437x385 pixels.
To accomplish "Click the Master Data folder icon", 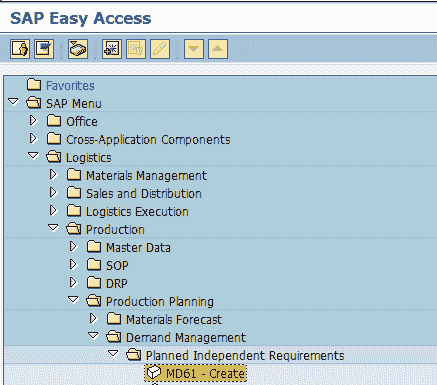I will pos(94,247).
